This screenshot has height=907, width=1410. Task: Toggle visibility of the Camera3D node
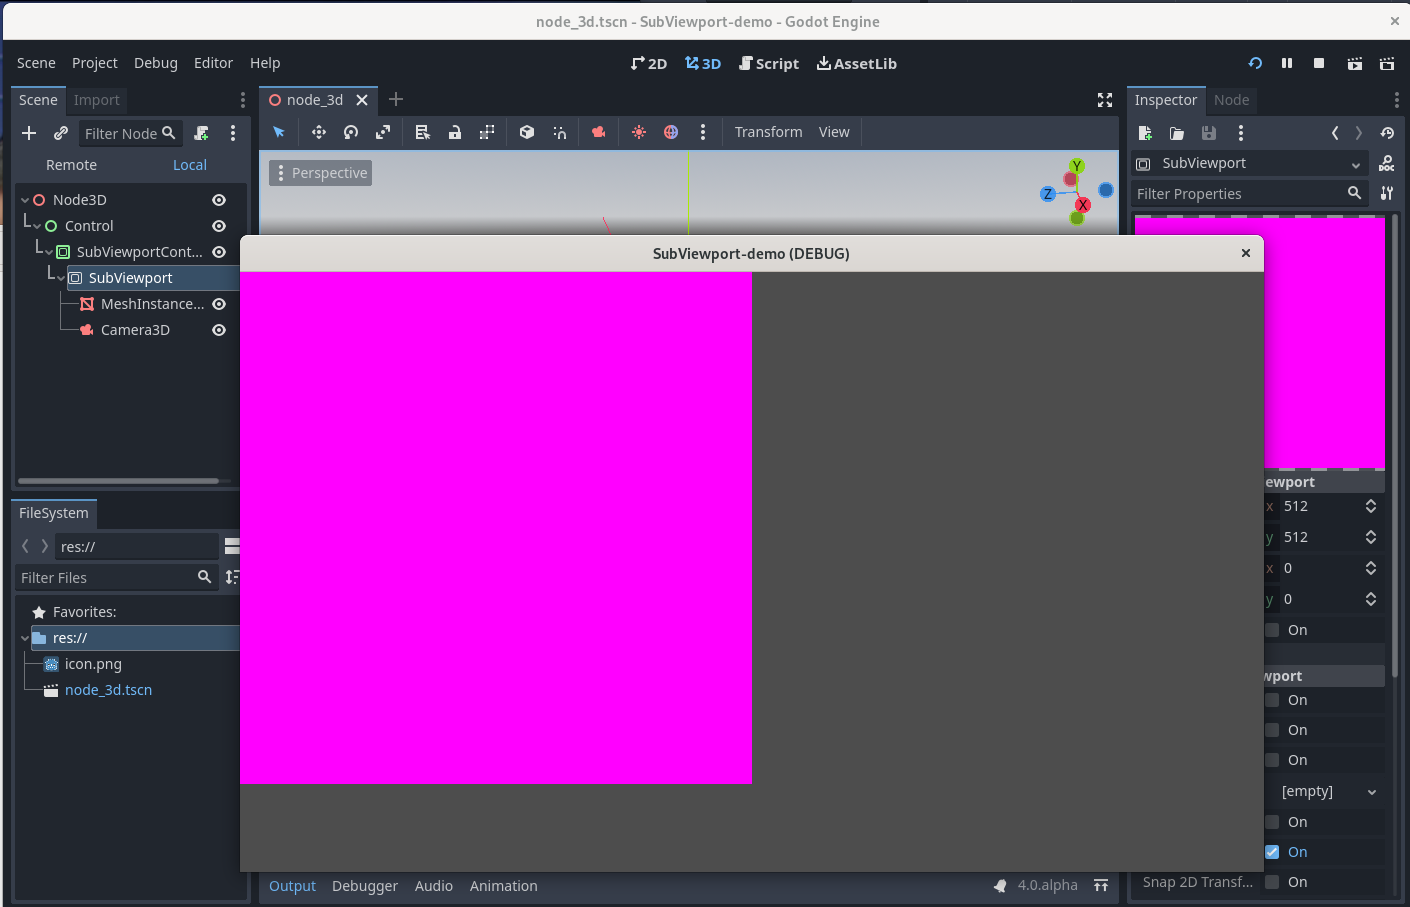pos(219,330)
